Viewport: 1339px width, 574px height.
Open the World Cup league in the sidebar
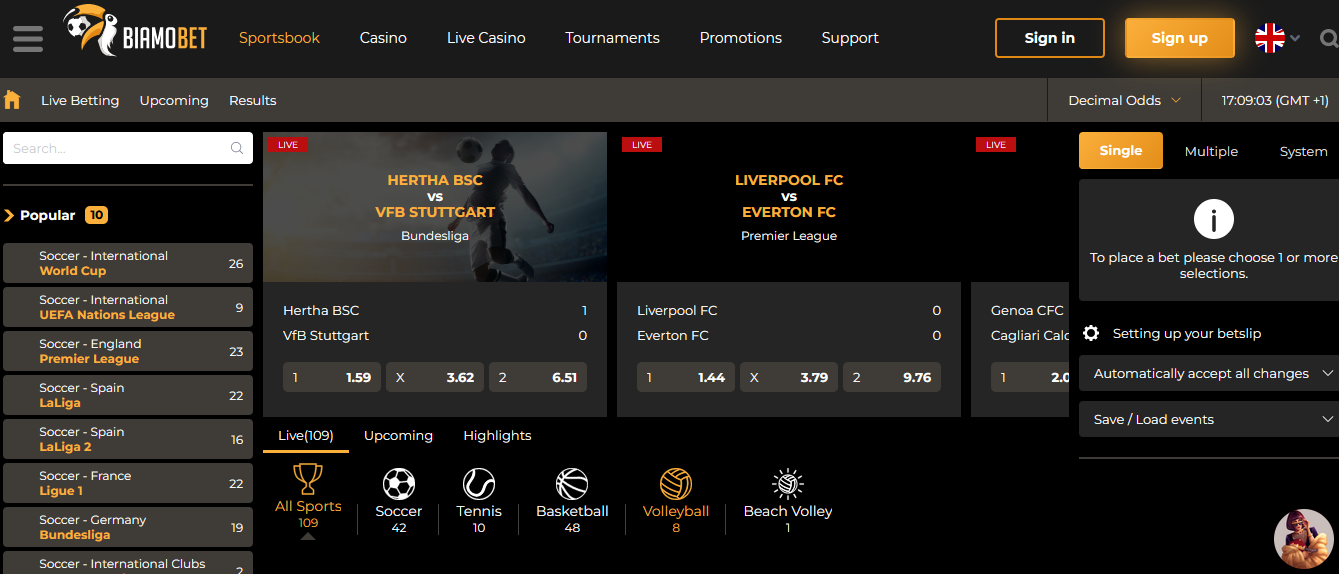pos(128,263)
